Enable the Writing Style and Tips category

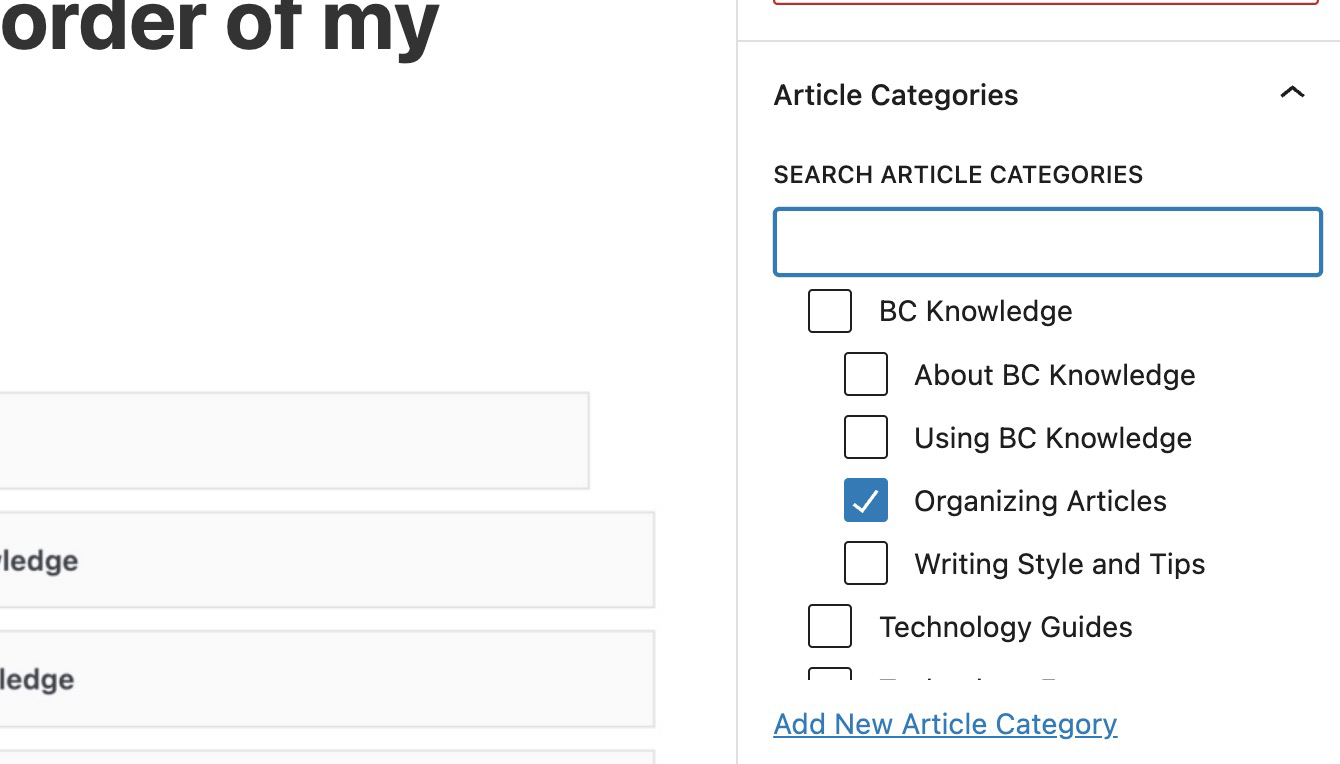point(866,563)
